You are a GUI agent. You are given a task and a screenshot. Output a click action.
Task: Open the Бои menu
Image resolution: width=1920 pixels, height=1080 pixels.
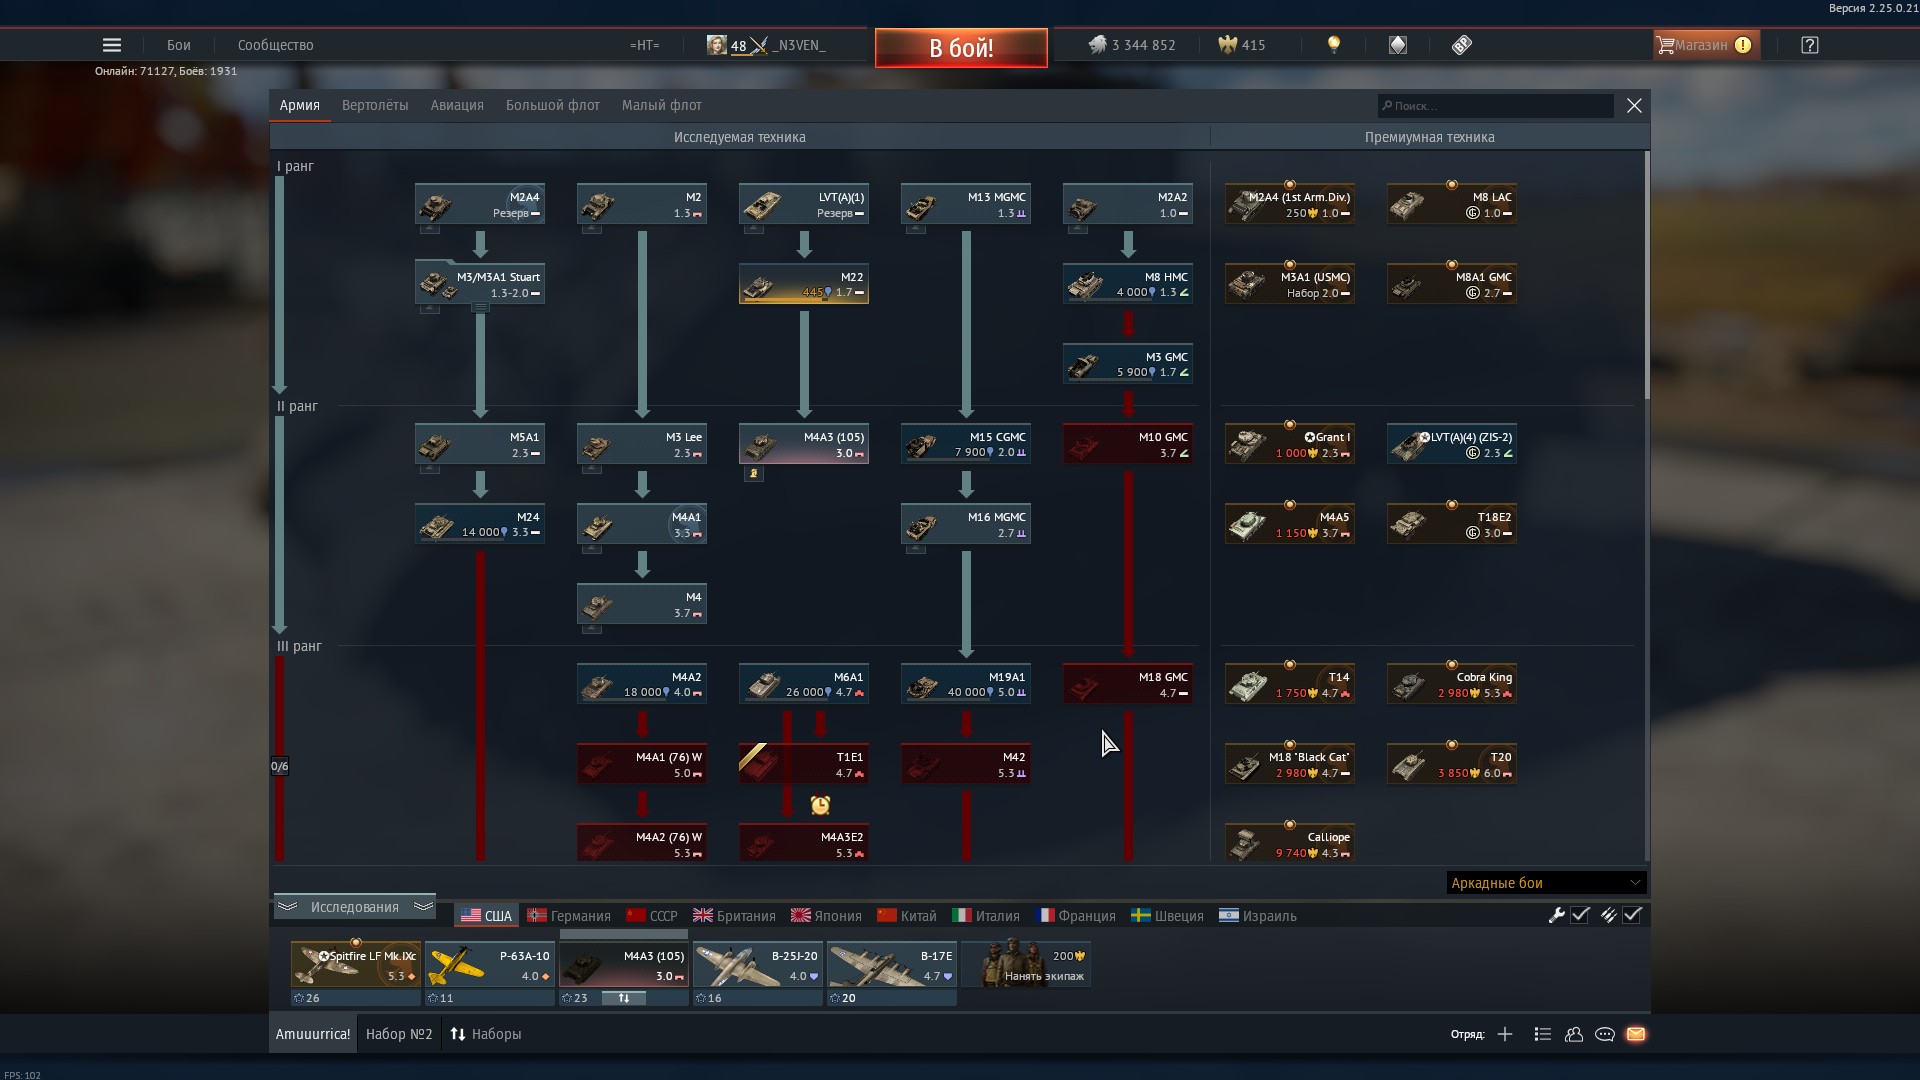tap(179, 45)
